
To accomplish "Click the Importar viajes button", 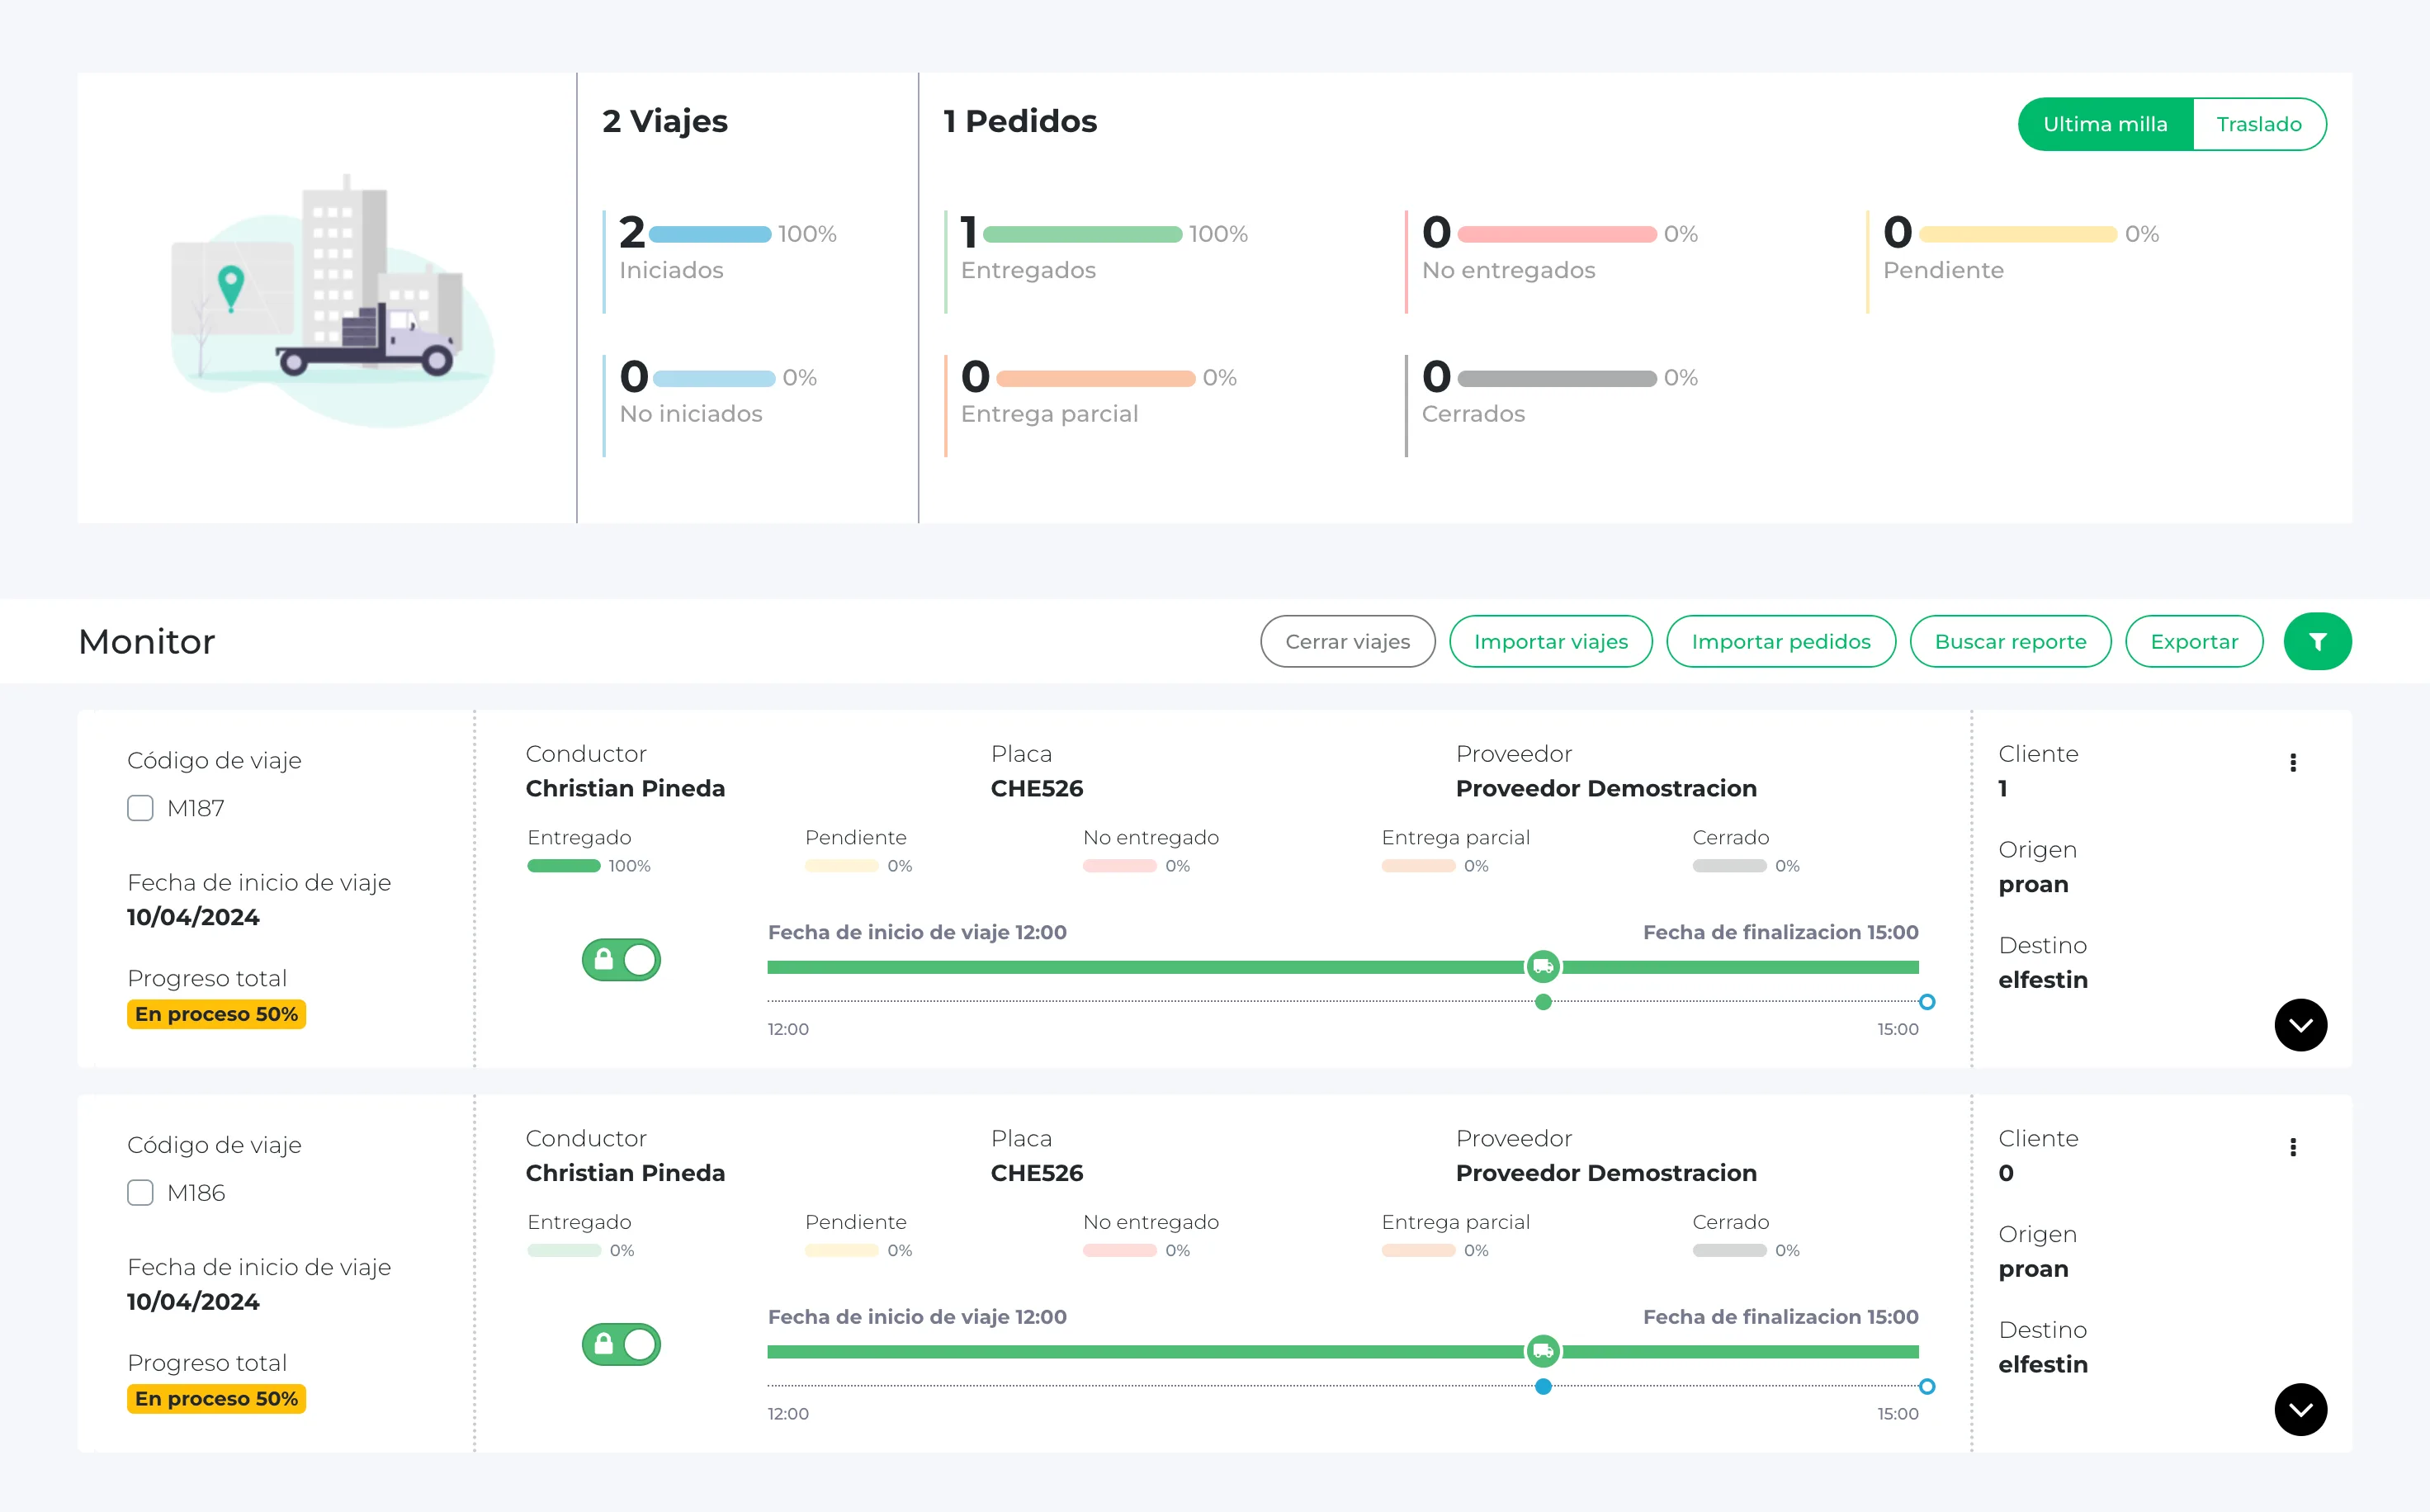I will point(1550,641).
